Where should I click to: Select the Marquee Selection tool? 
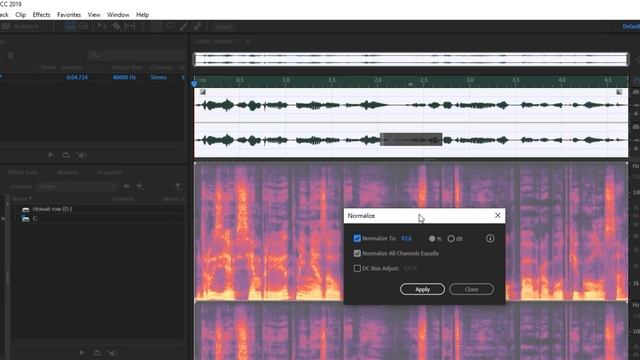pyautogui.click(x=156, y=27)
